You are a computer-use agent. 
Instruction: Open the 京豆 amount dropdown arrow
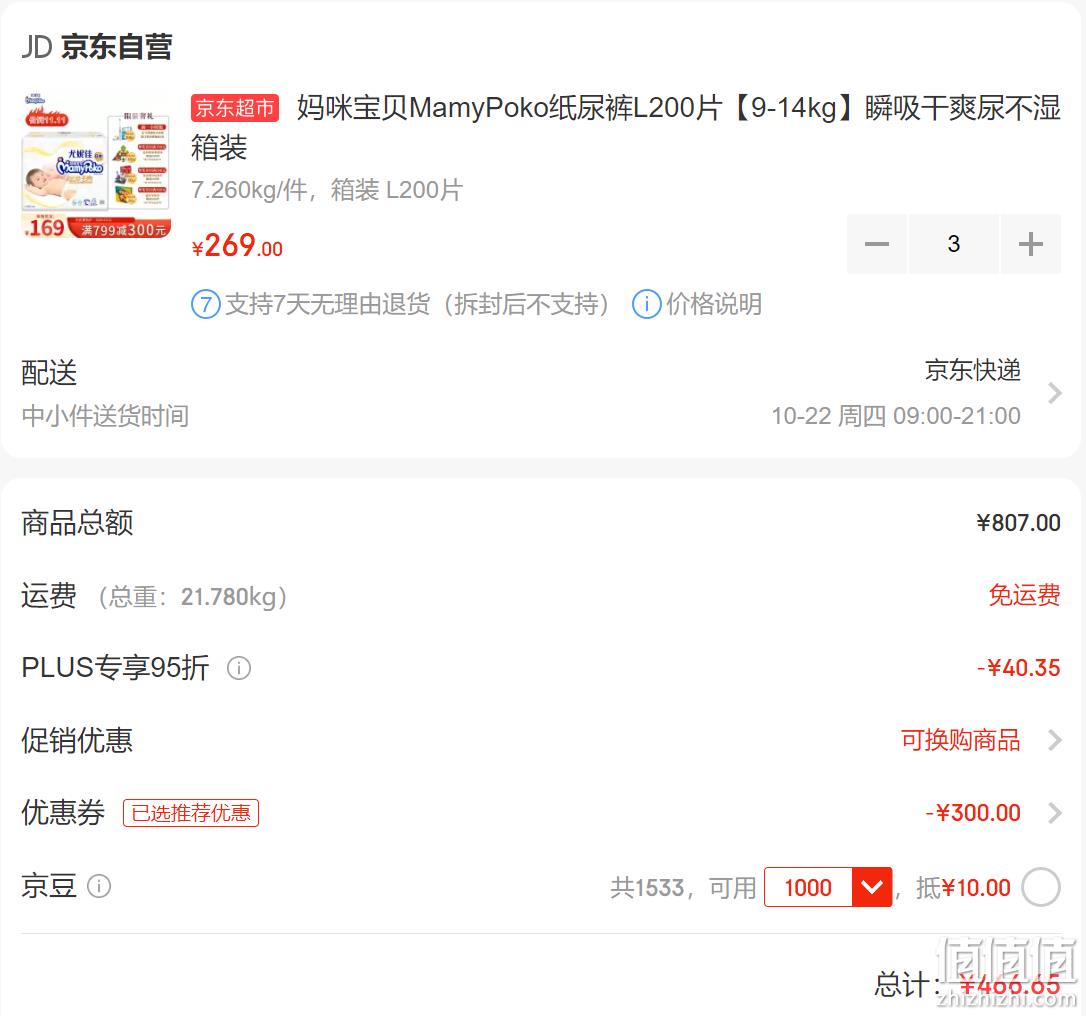(871, 887)
